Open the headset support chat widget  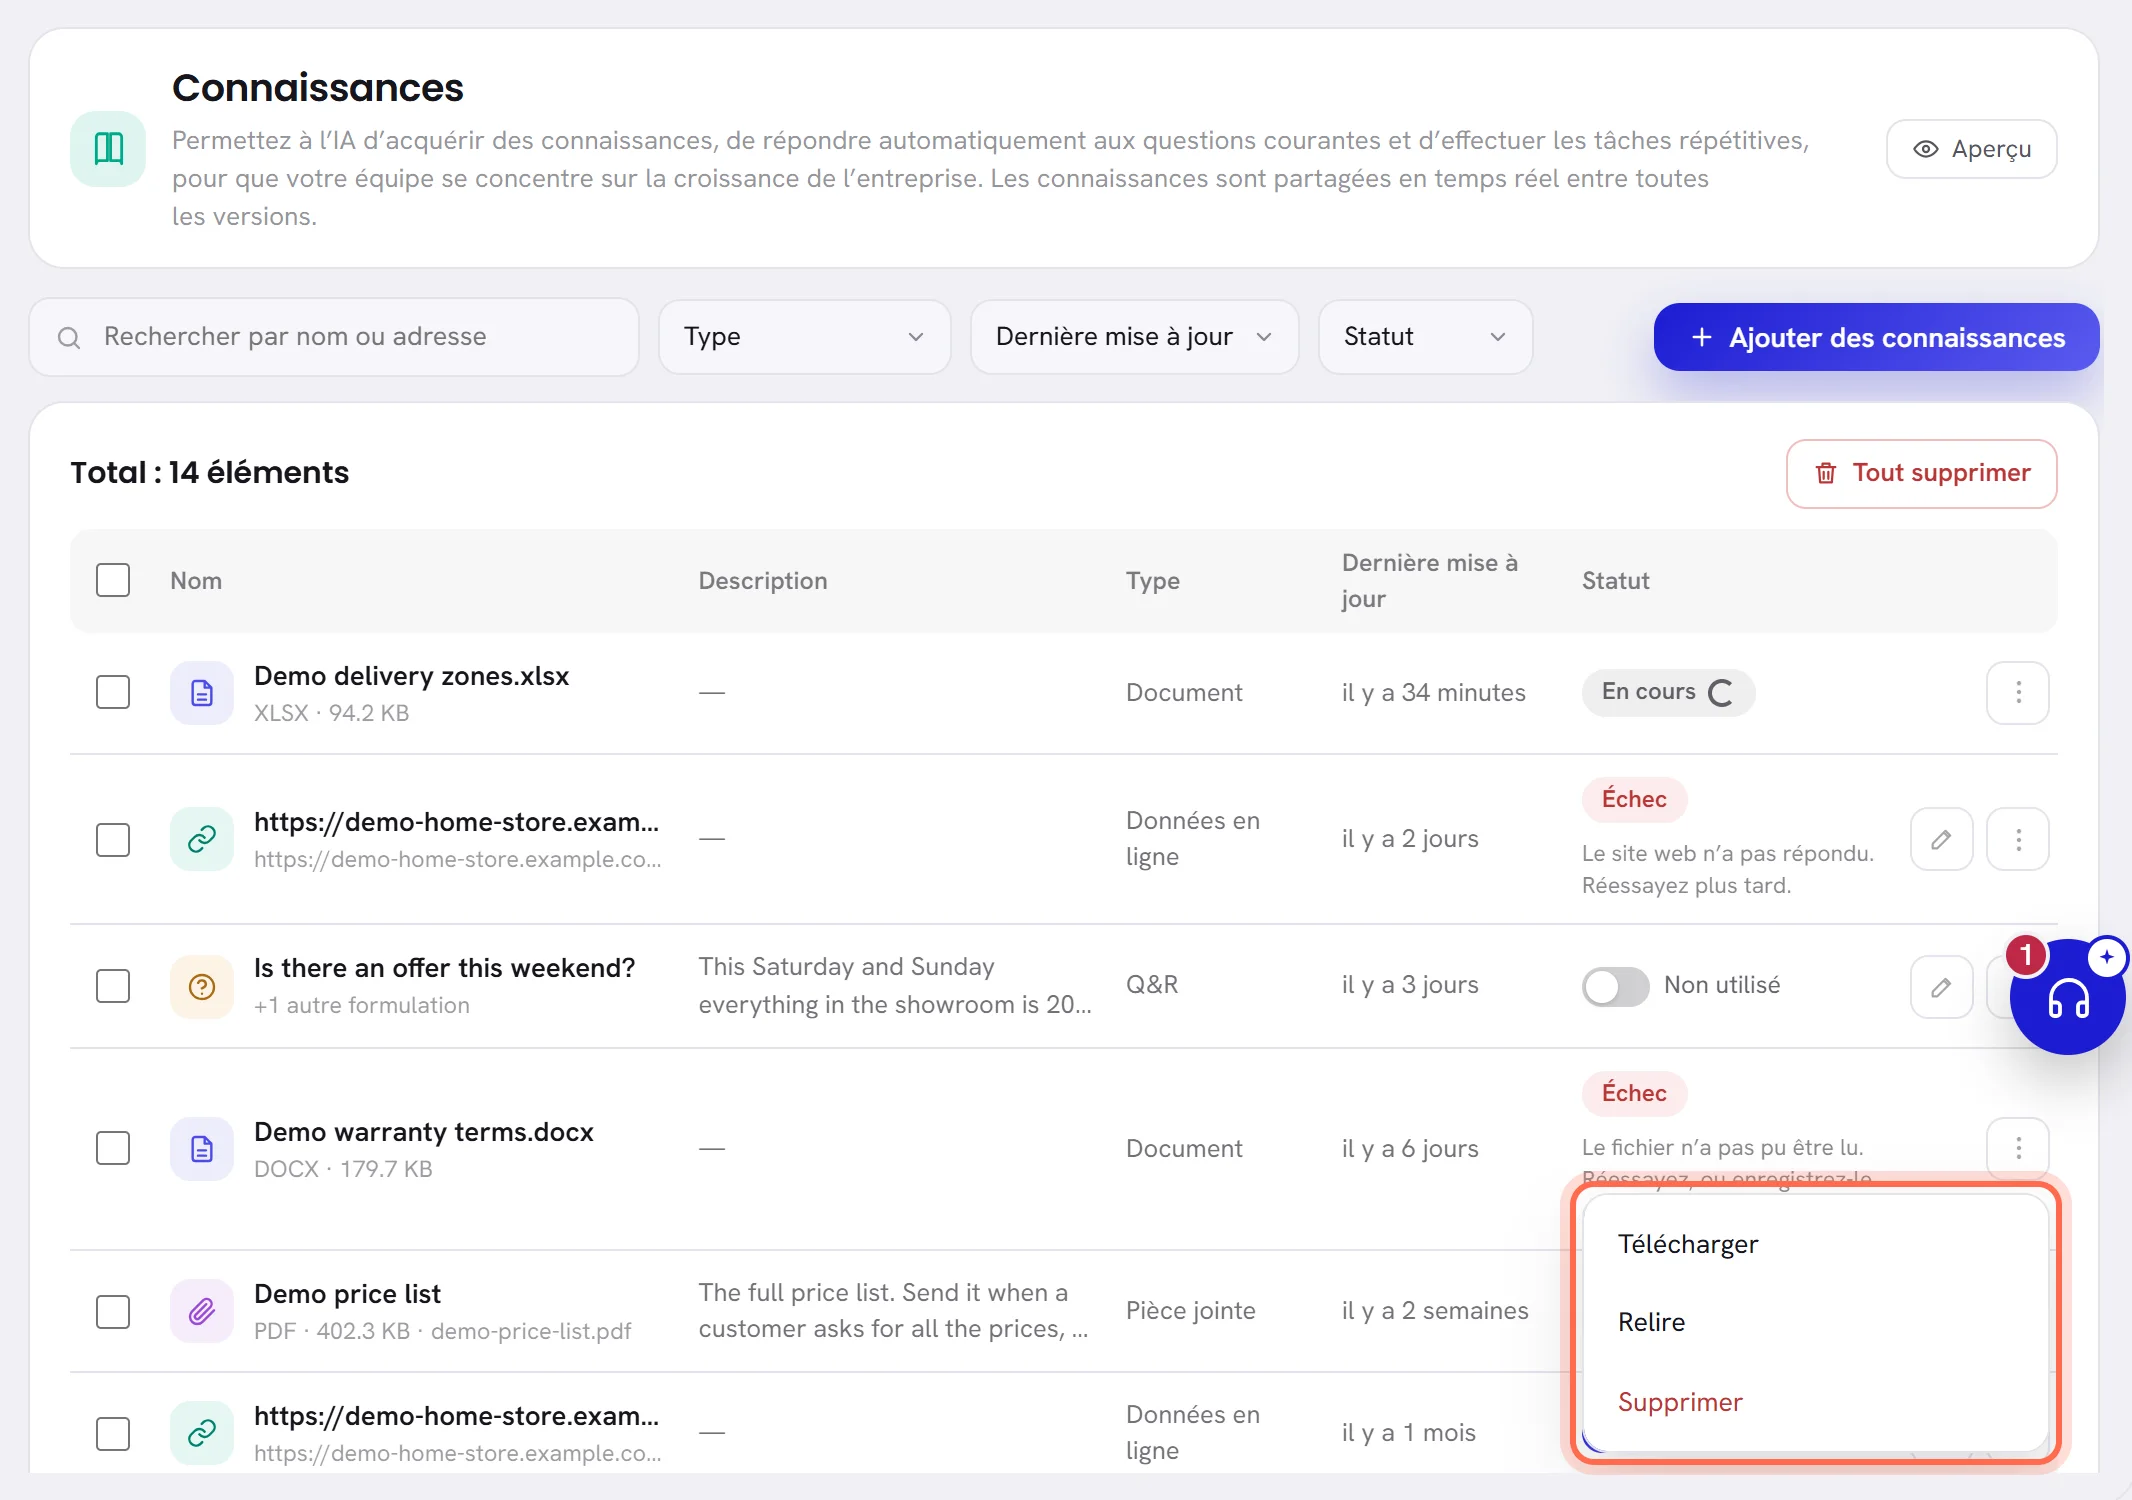[2067, 997]
